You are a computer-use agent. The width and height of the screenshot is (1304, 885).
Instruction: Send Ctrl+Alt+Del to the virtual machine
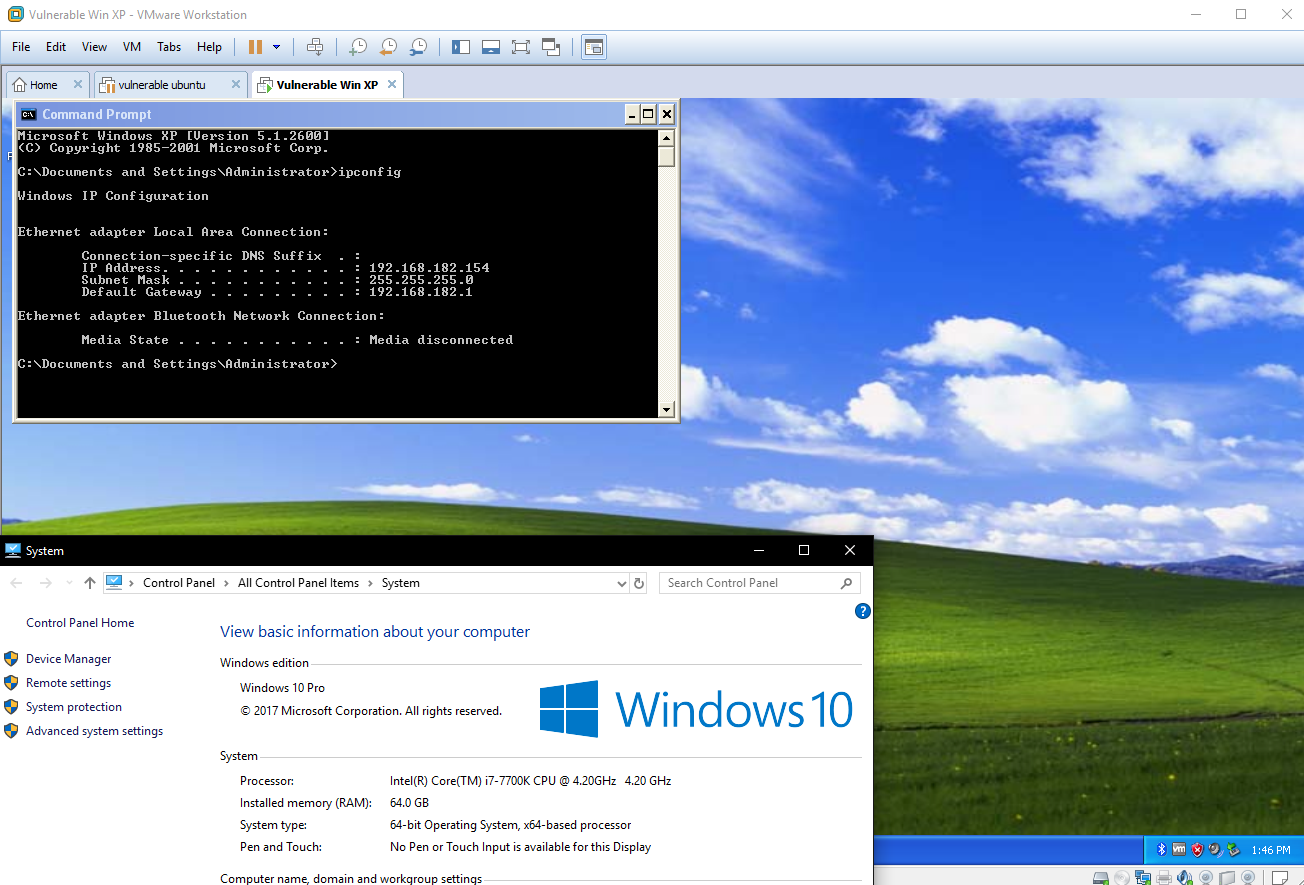coord(315,47)
